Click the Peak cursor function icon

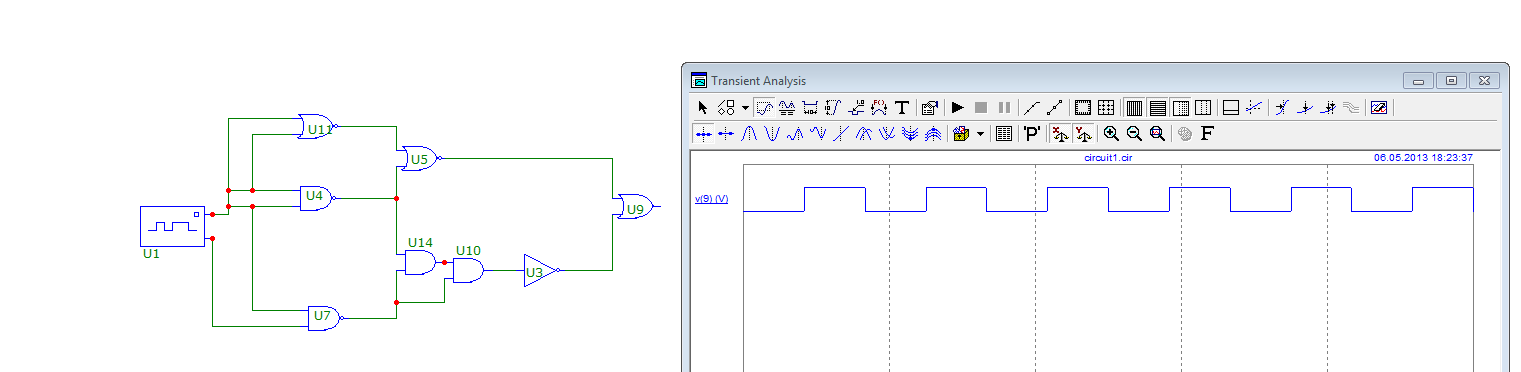pos(749,133)
